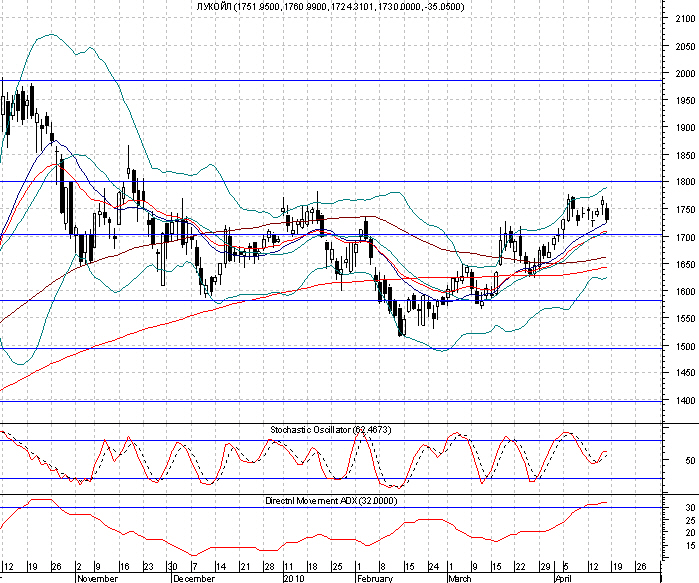The image size is (699, 583).
Task: Click the 1450 price axis label
Action: 685,373
